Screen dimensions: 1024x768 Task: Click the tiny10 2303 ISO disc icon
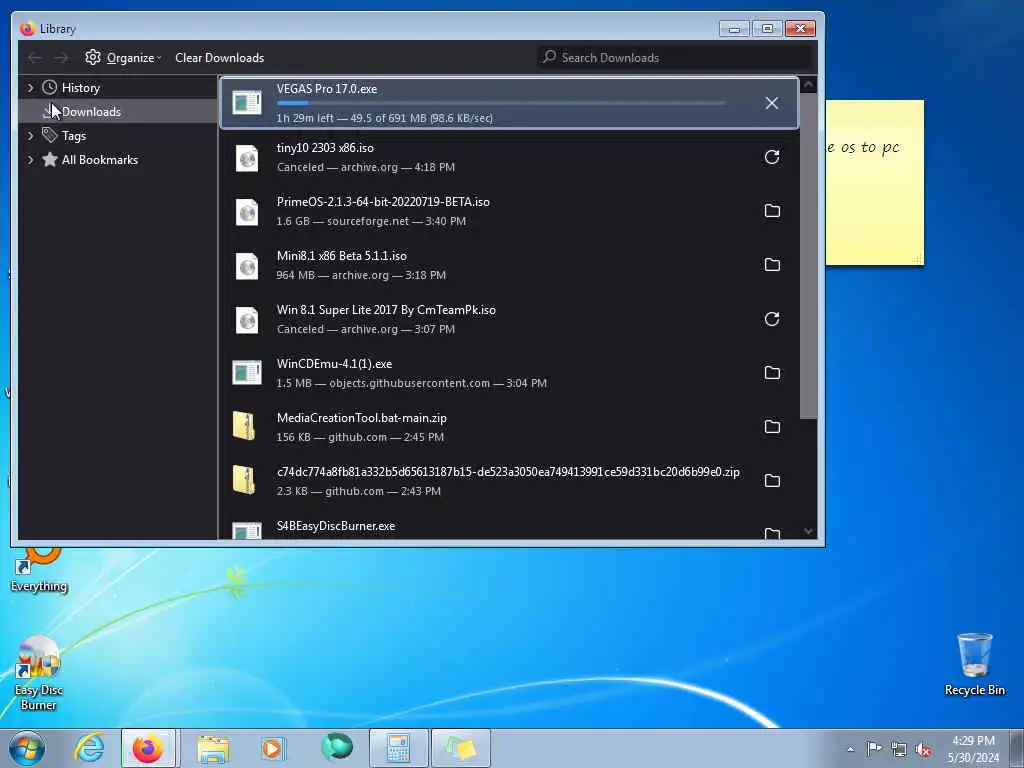click(x=247, y=157)
